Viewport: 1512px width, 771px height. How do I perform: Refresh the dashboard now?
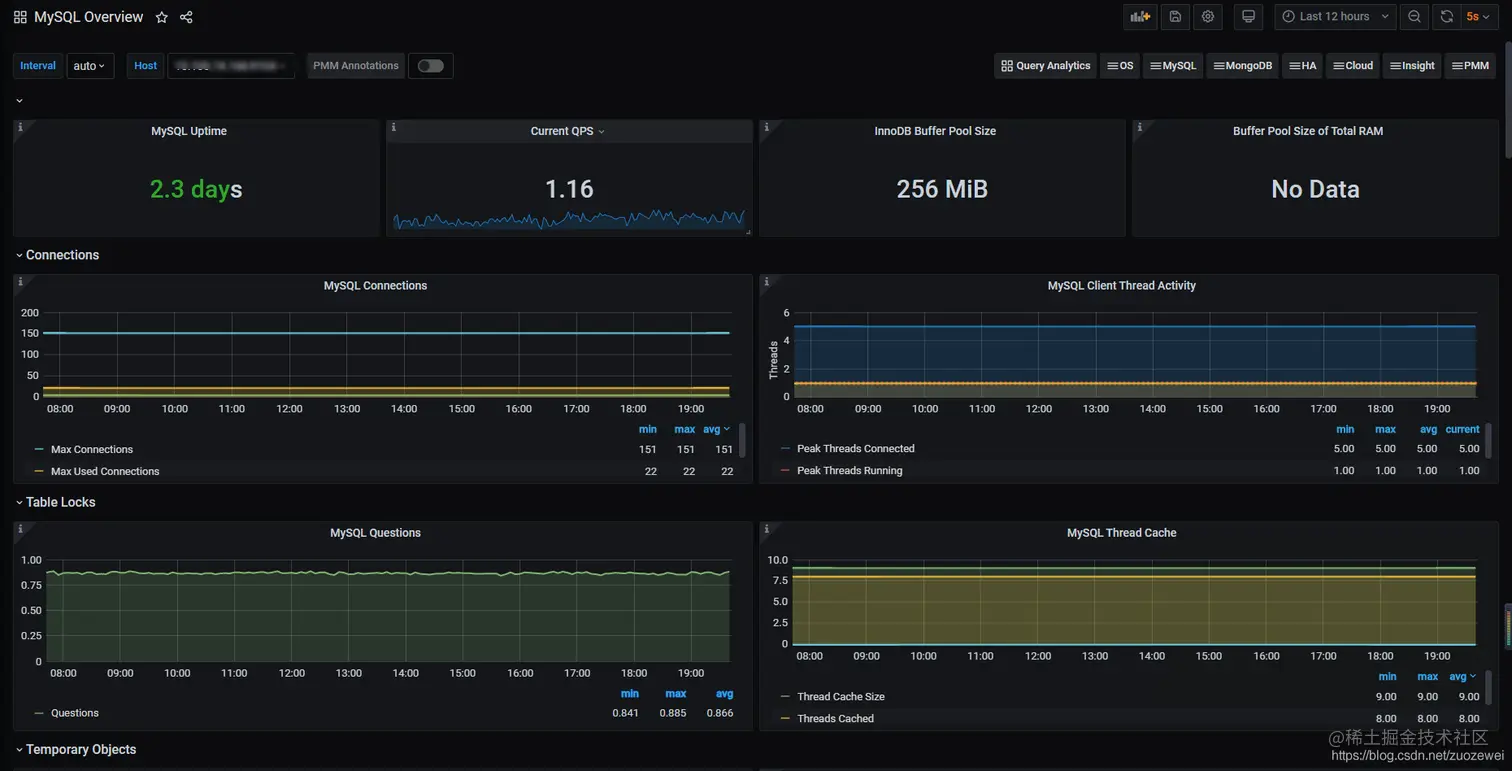pos(1447,16)
